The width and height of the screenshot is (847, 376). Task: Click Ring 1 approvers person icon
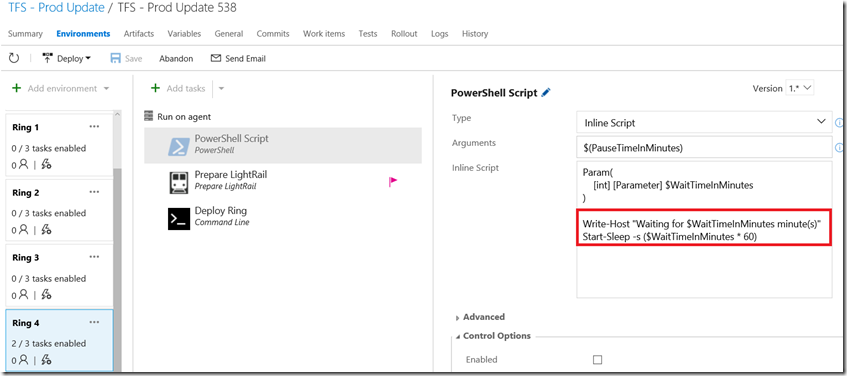[x=23, y=165]
